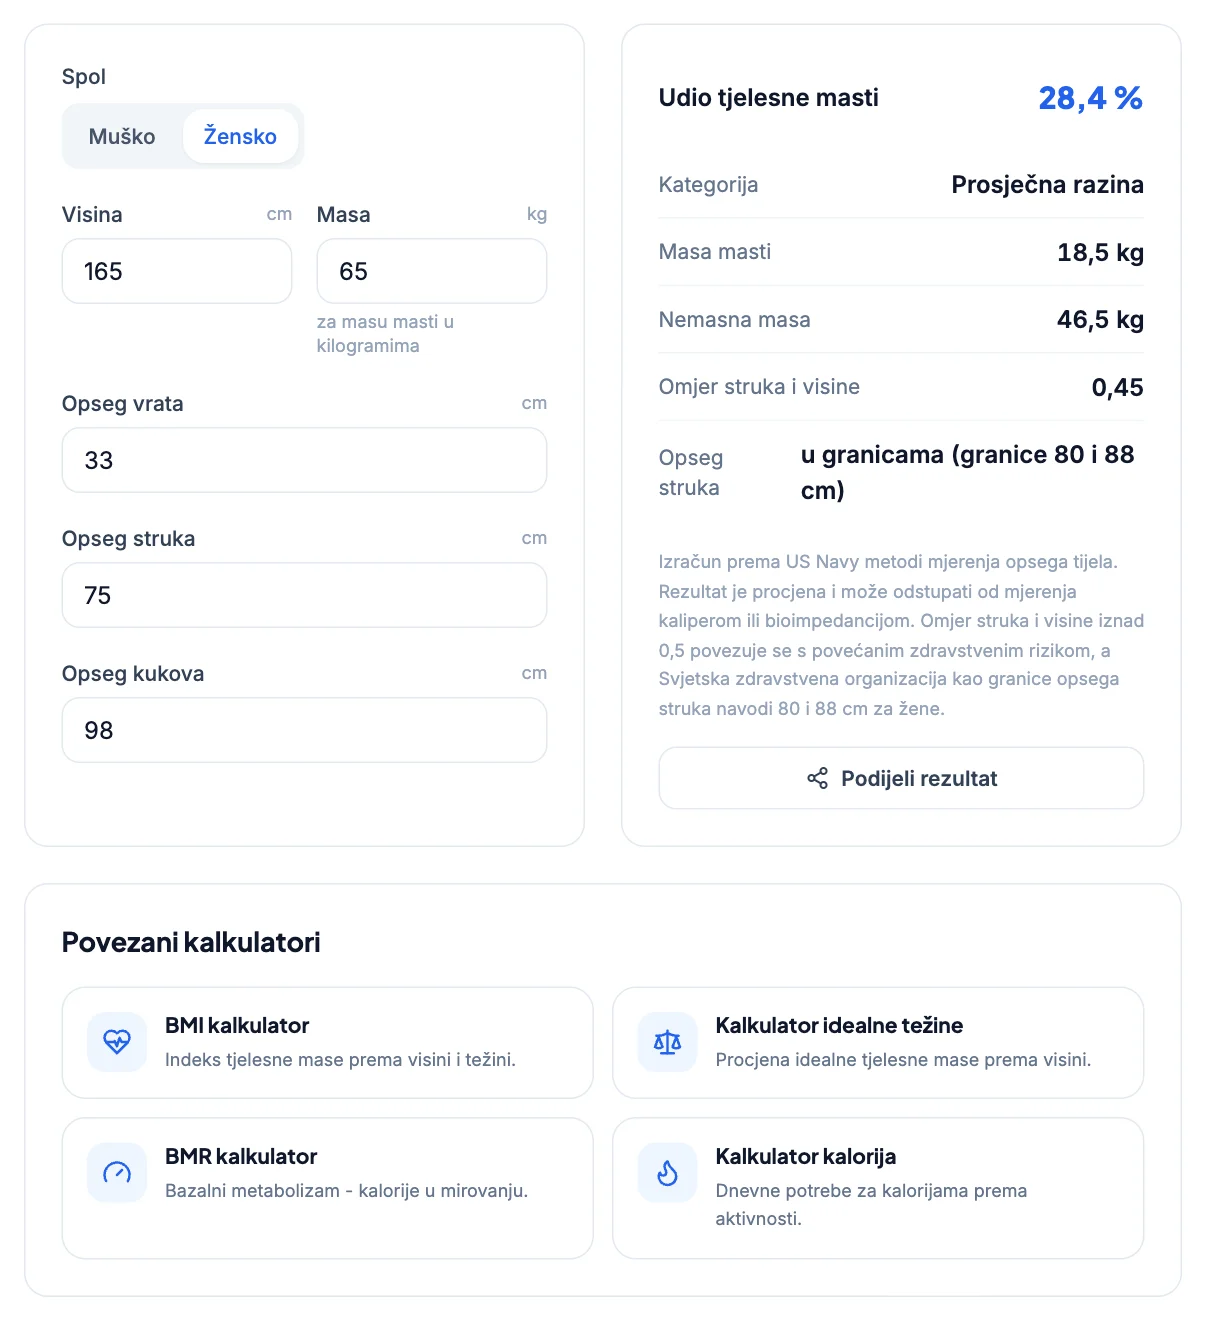
Task: Select Muško gender option
Action: point(122,136)
